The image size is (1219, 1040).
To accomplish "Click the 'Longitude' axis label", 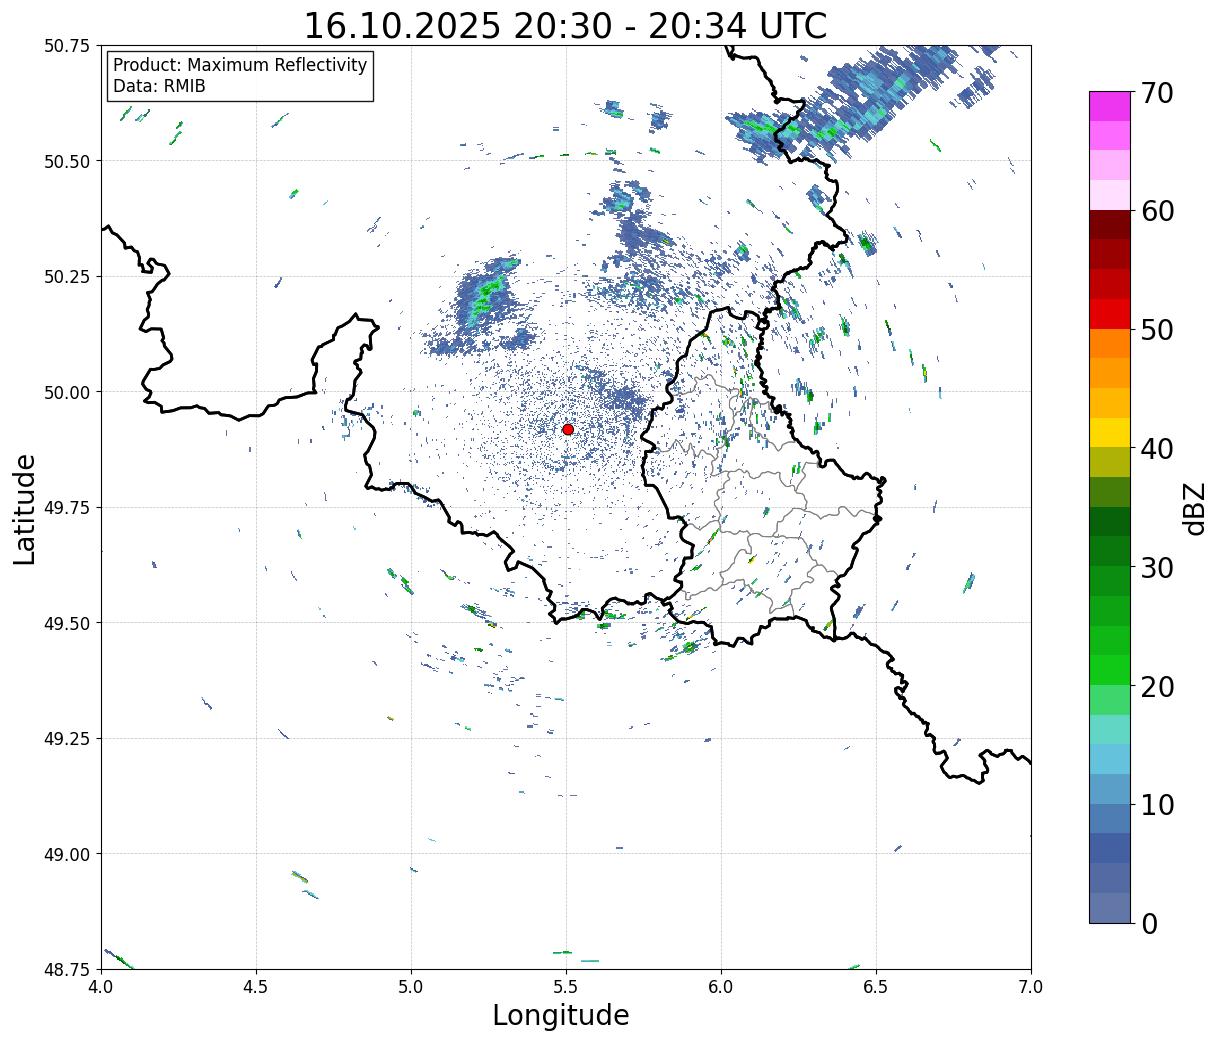I will pyautogui.click(x=561, y=1015).
